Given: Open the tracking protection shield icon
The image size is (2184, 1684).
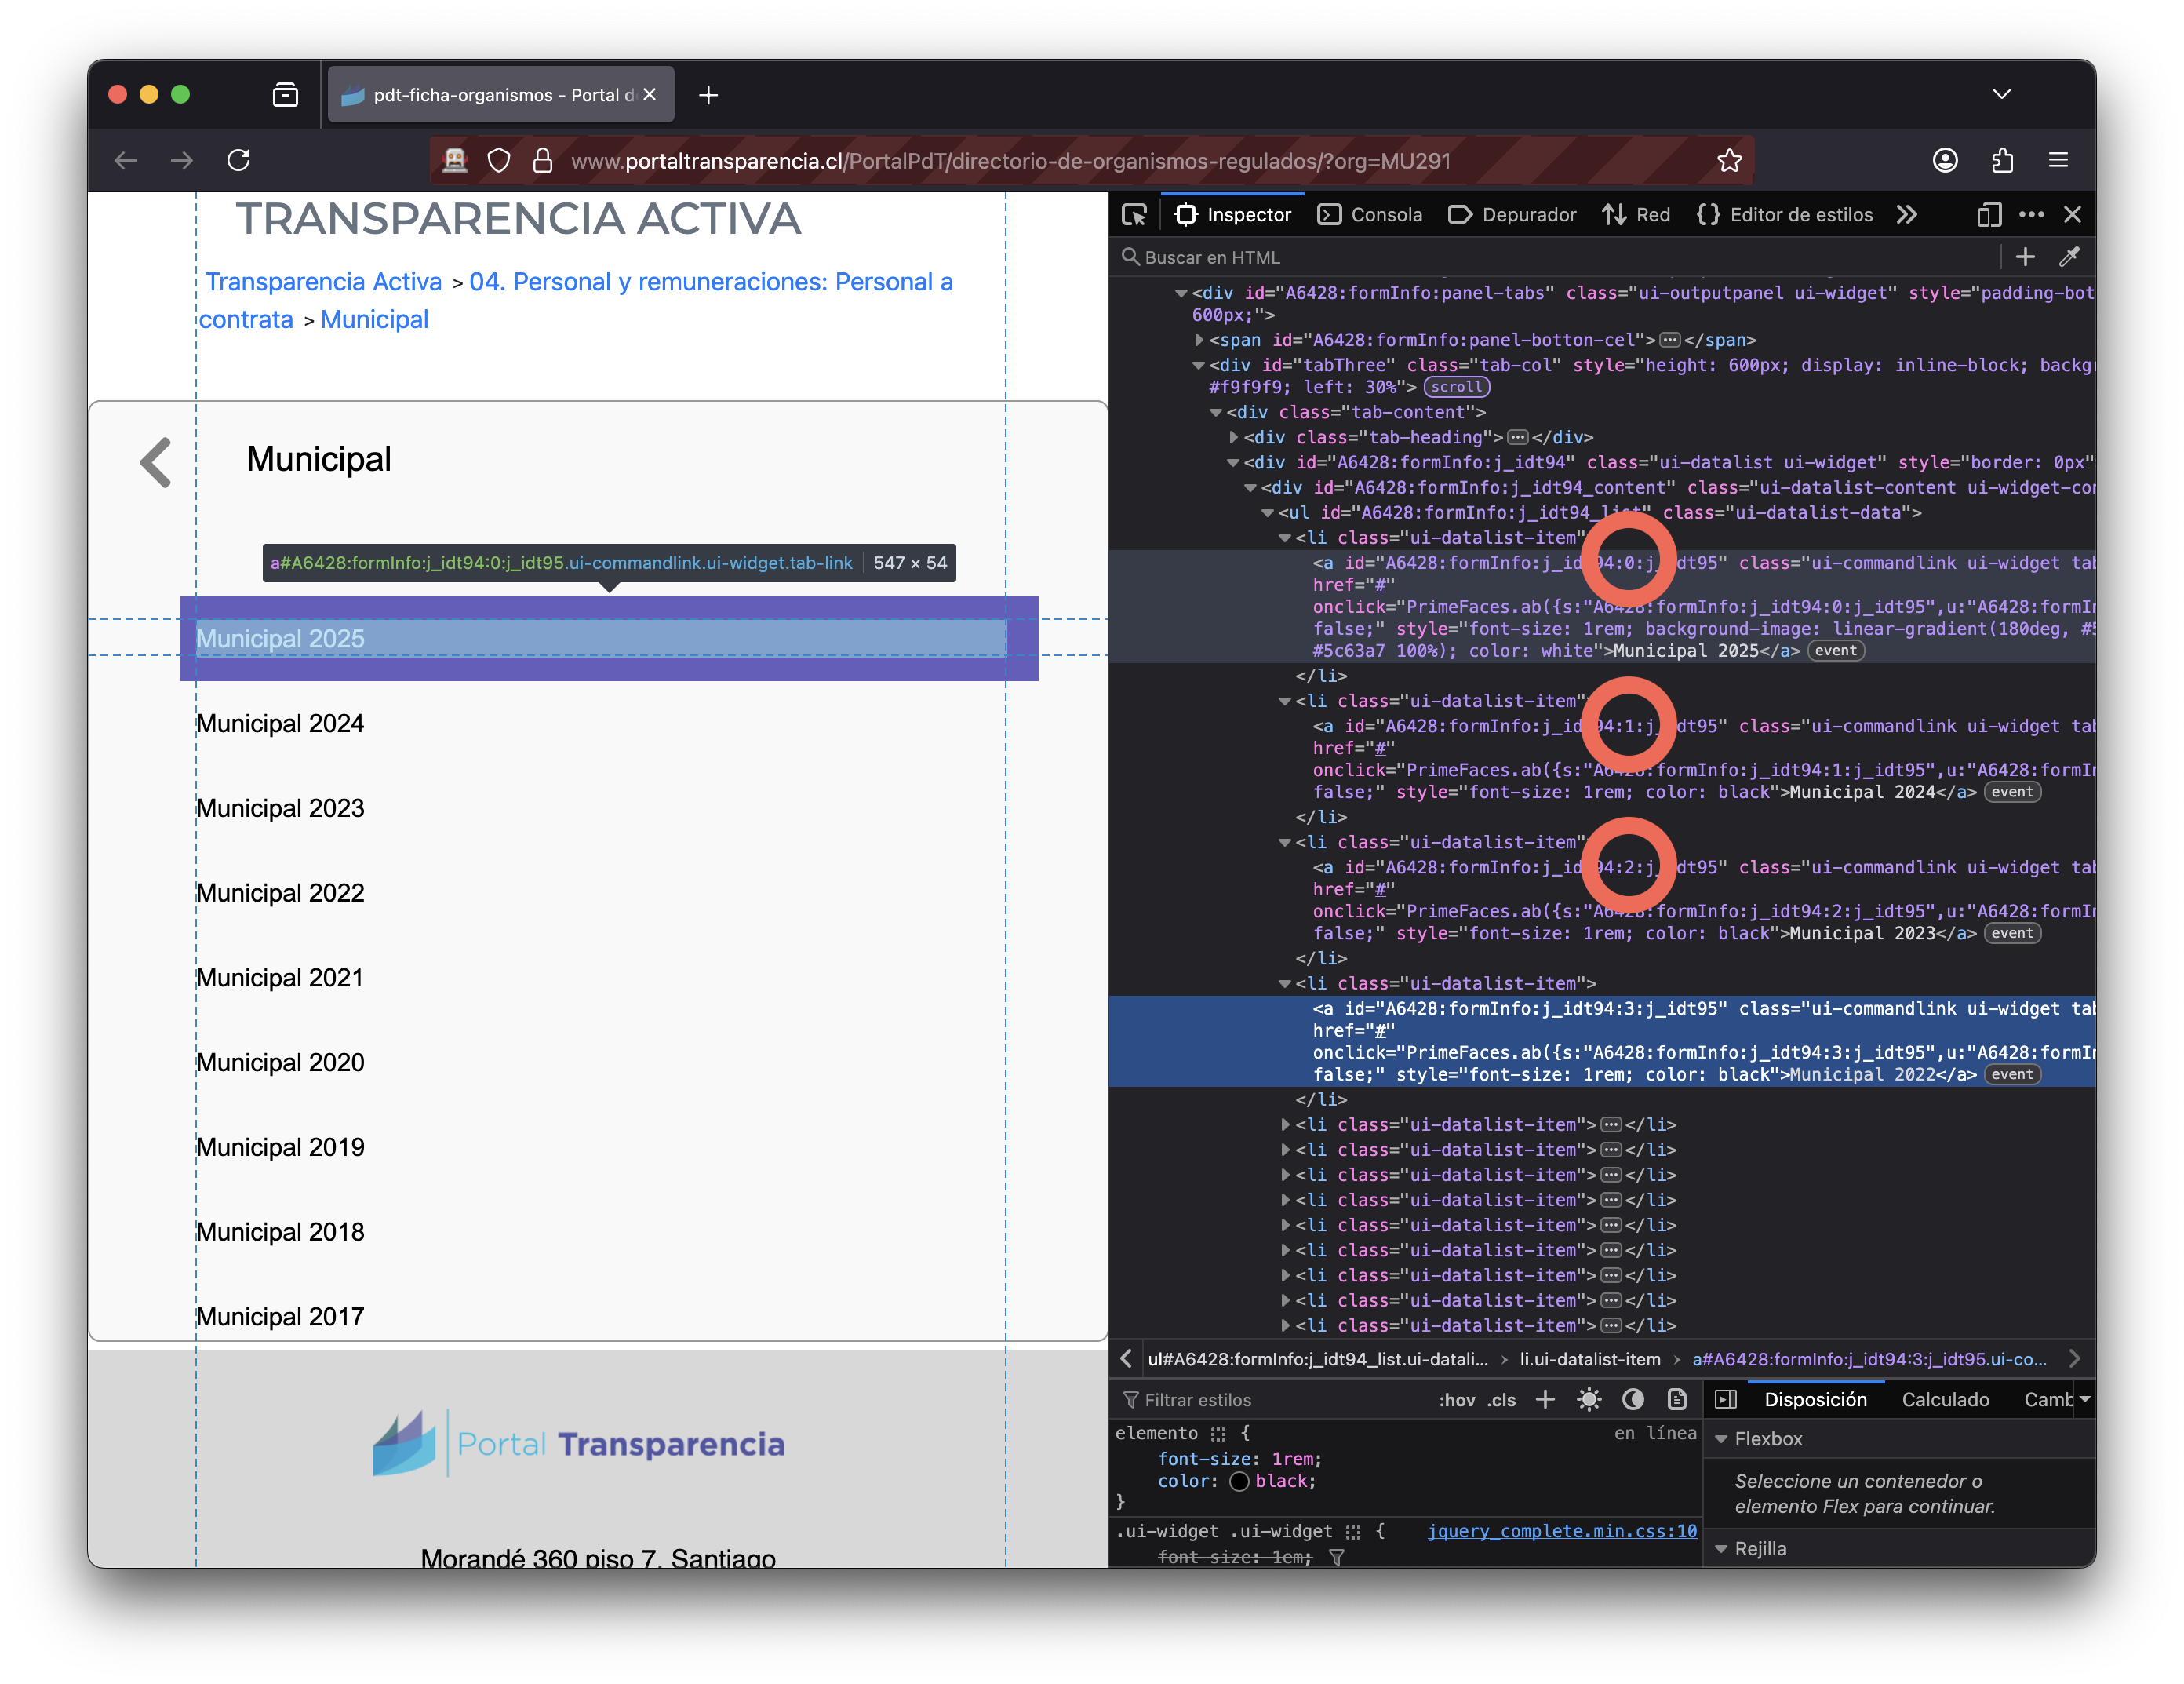Looking at the screenshot, I should pos(499,160).
